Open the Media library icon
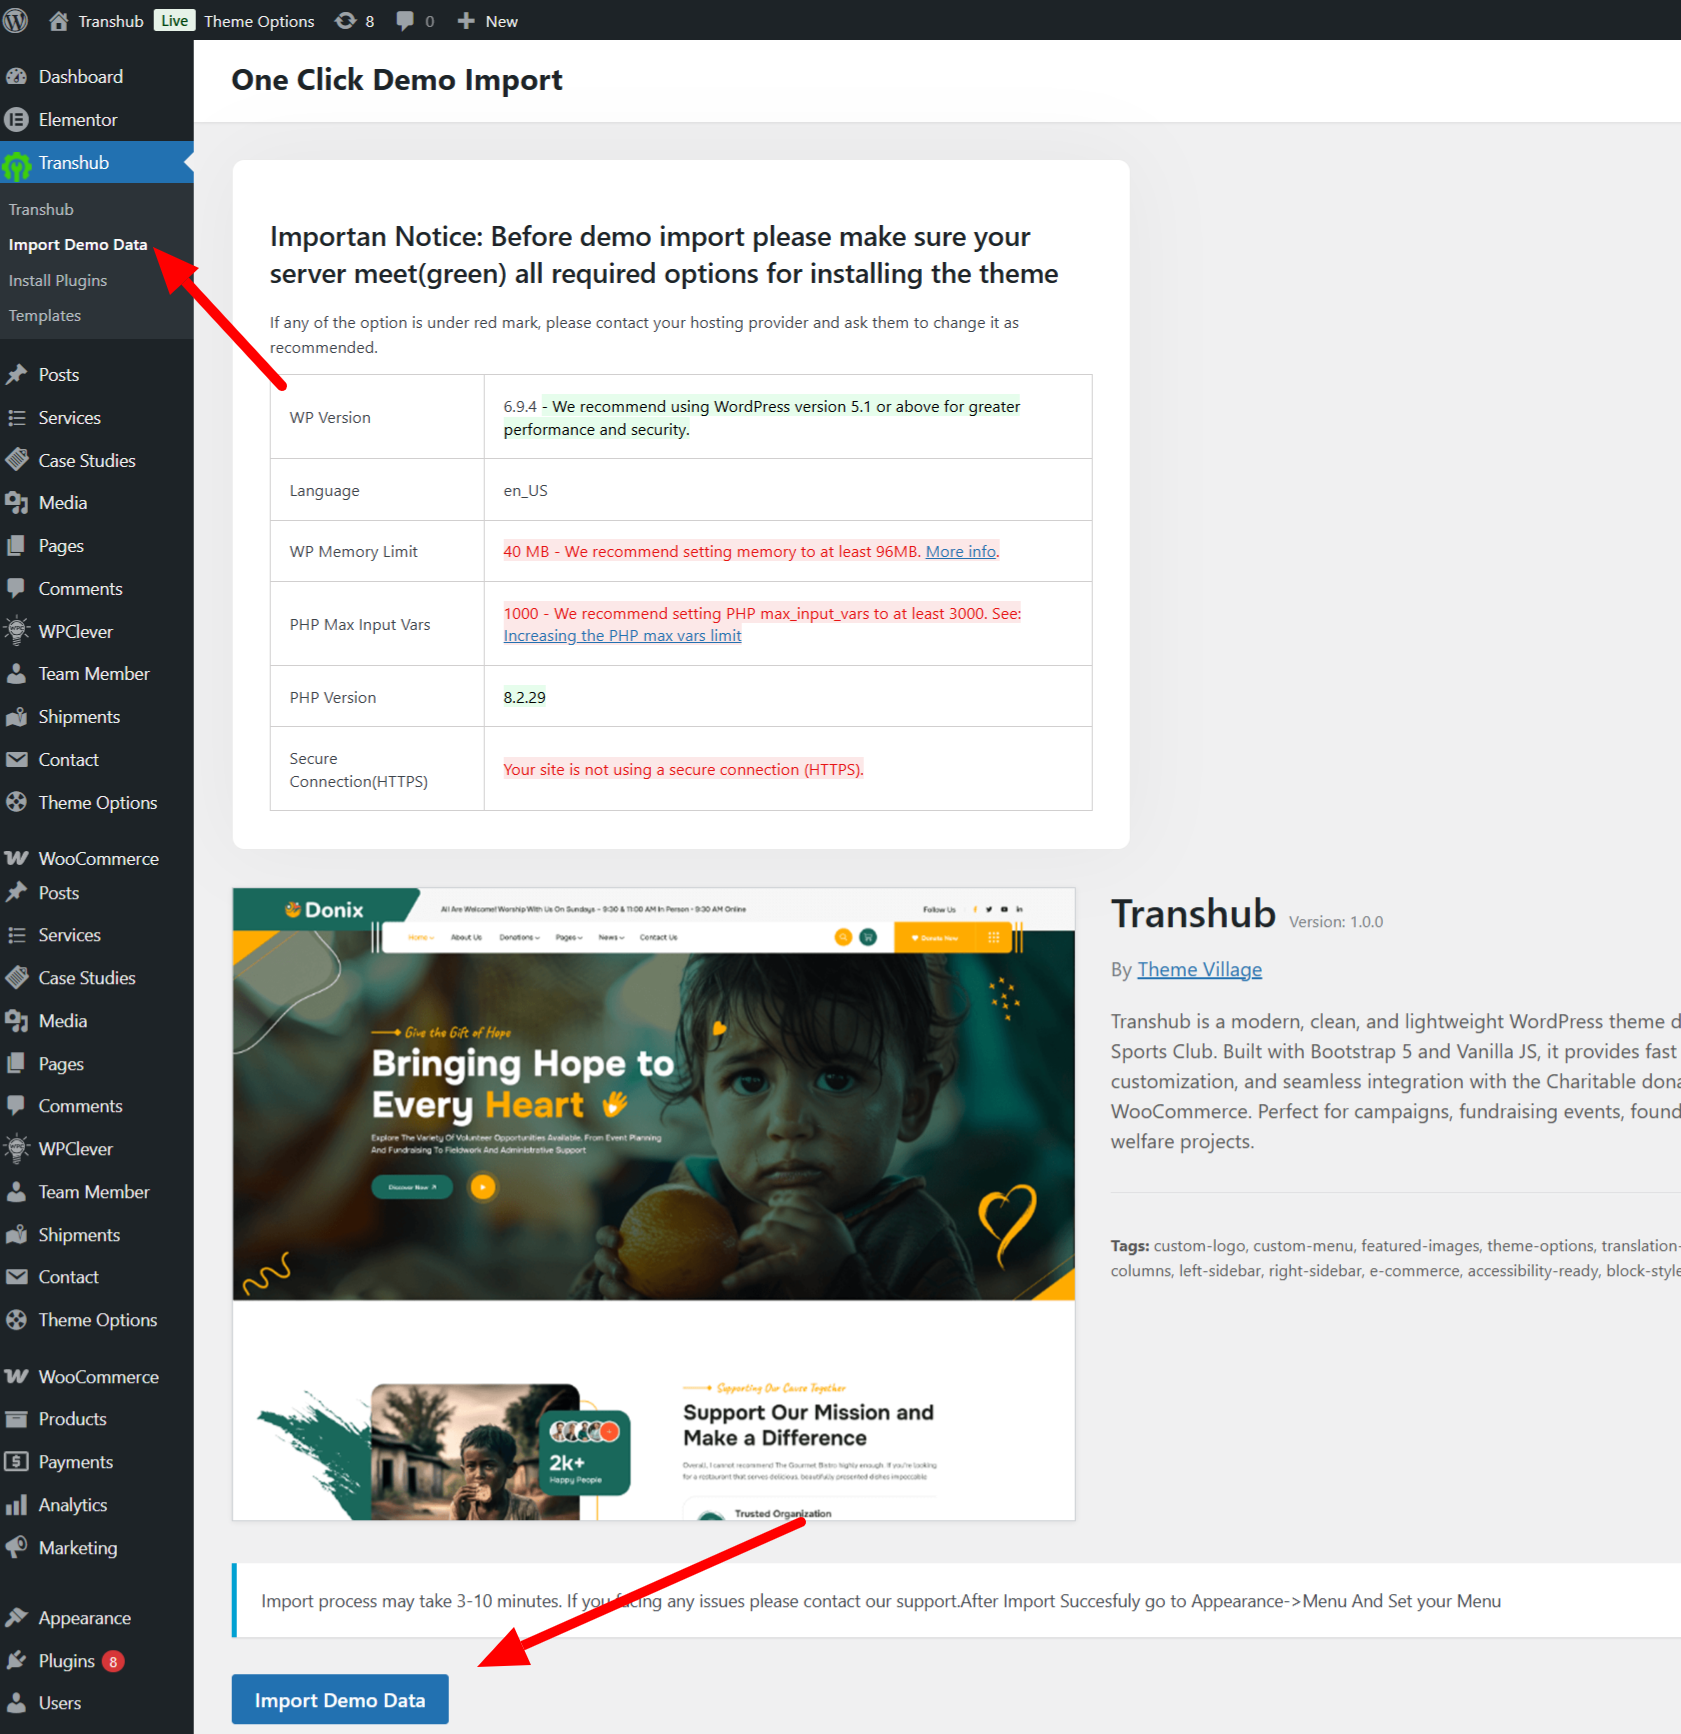The height and width of the screenshot is (1734, 1681). [18, 502]
